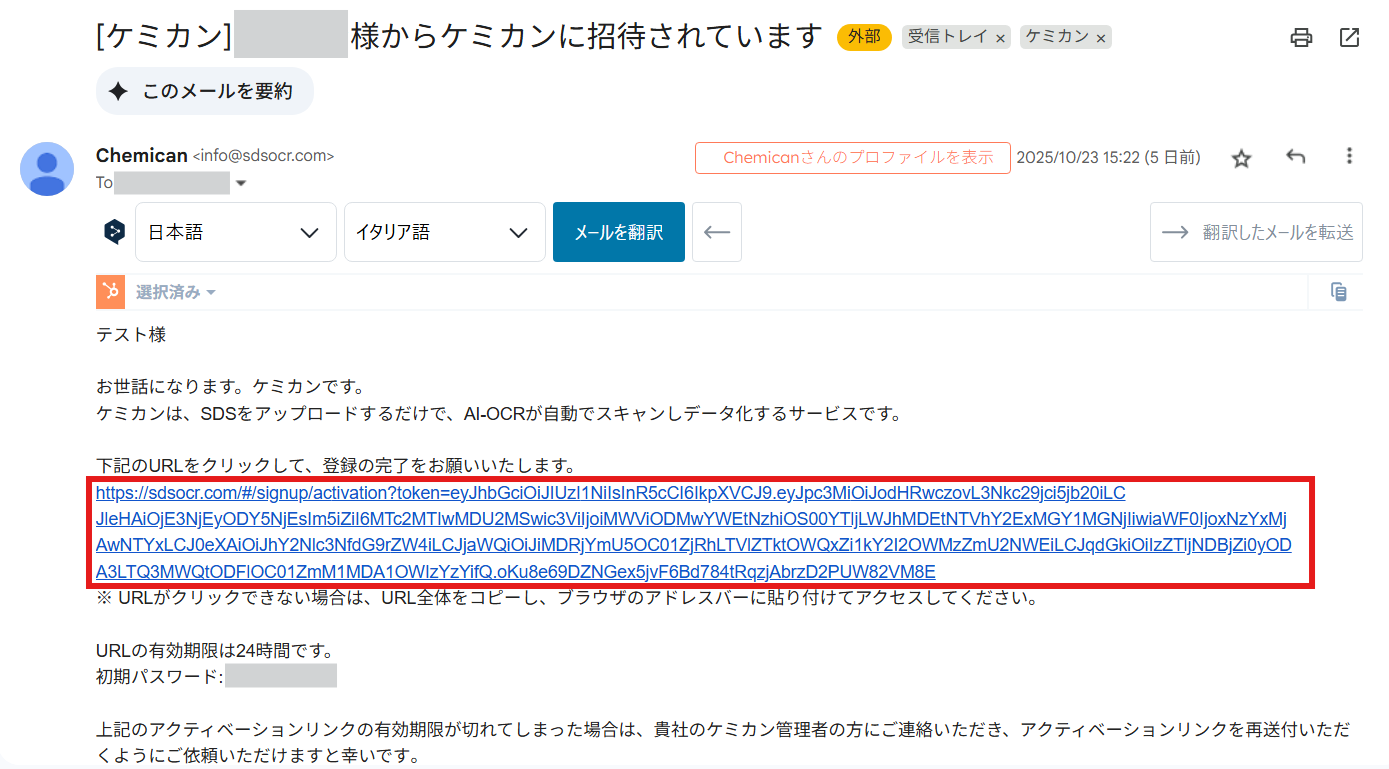The width and height of the screenshot is (1389, 769).
Task: Click the greeting テスト様
Action: pos(131,335)
